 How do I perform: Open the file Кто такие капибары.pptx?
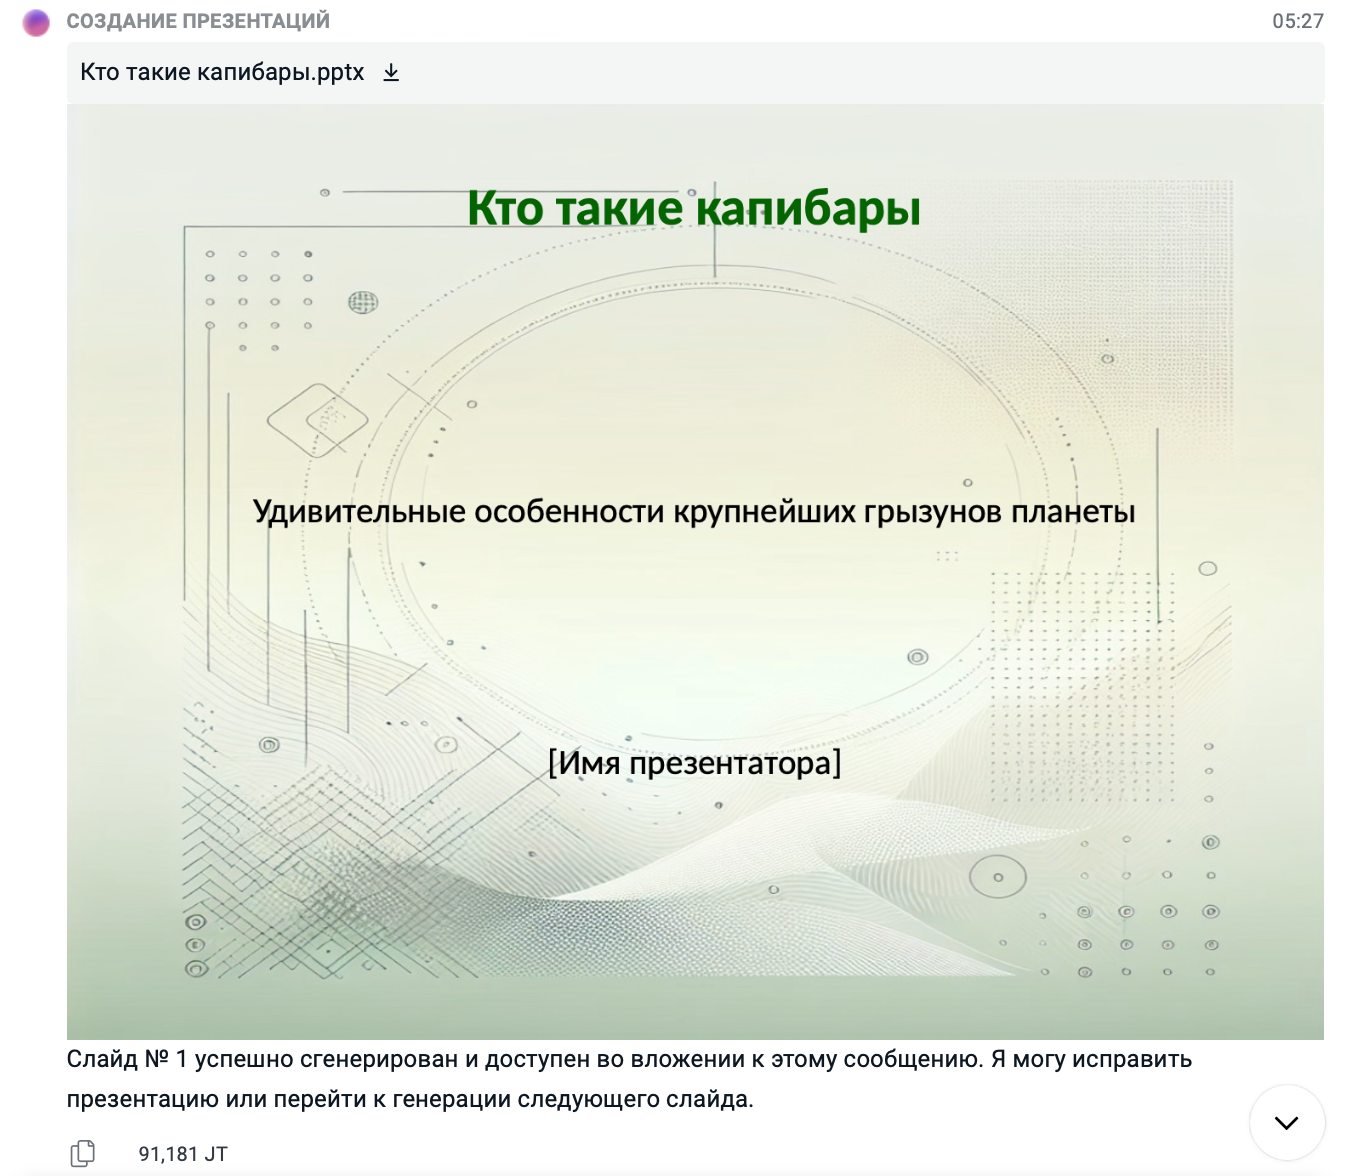point(222,72)
